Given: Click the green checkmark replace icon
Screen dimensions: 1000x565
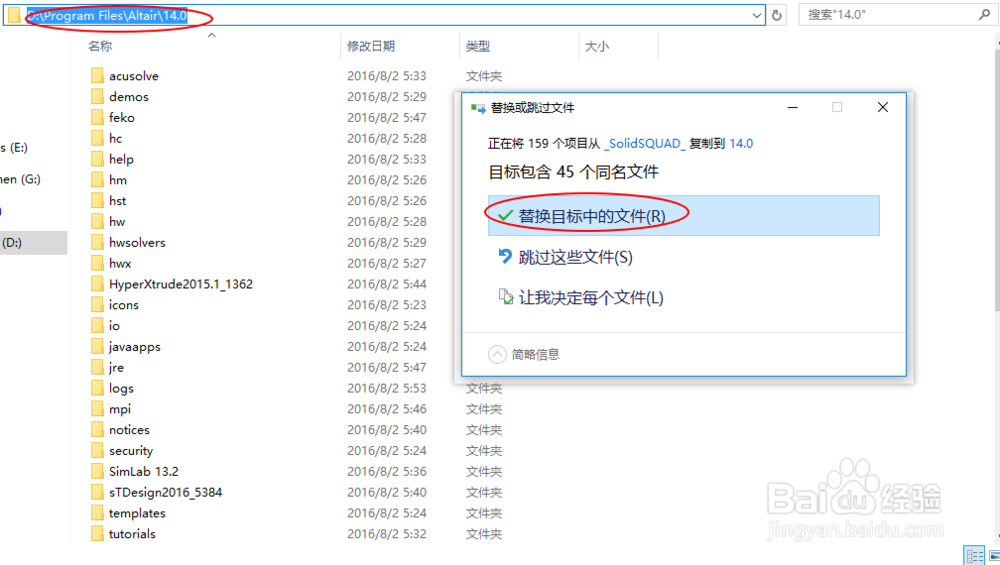Looking at the screenshot, I should (505, 216).
